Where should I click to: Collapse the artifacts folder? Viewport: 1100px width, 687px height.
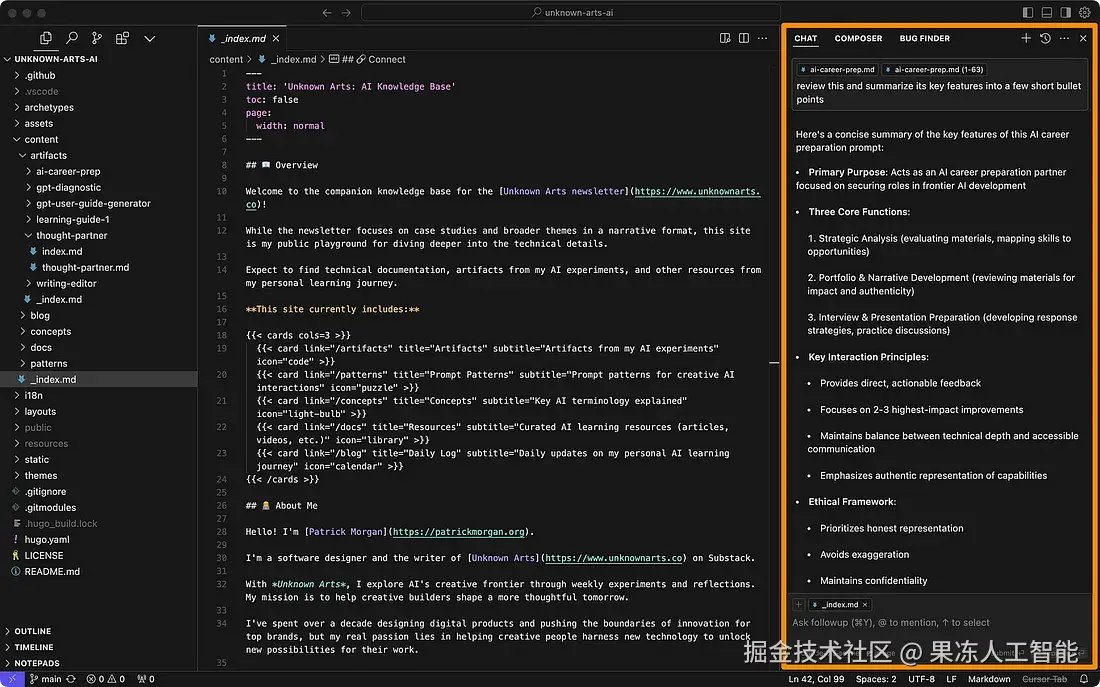98,155
